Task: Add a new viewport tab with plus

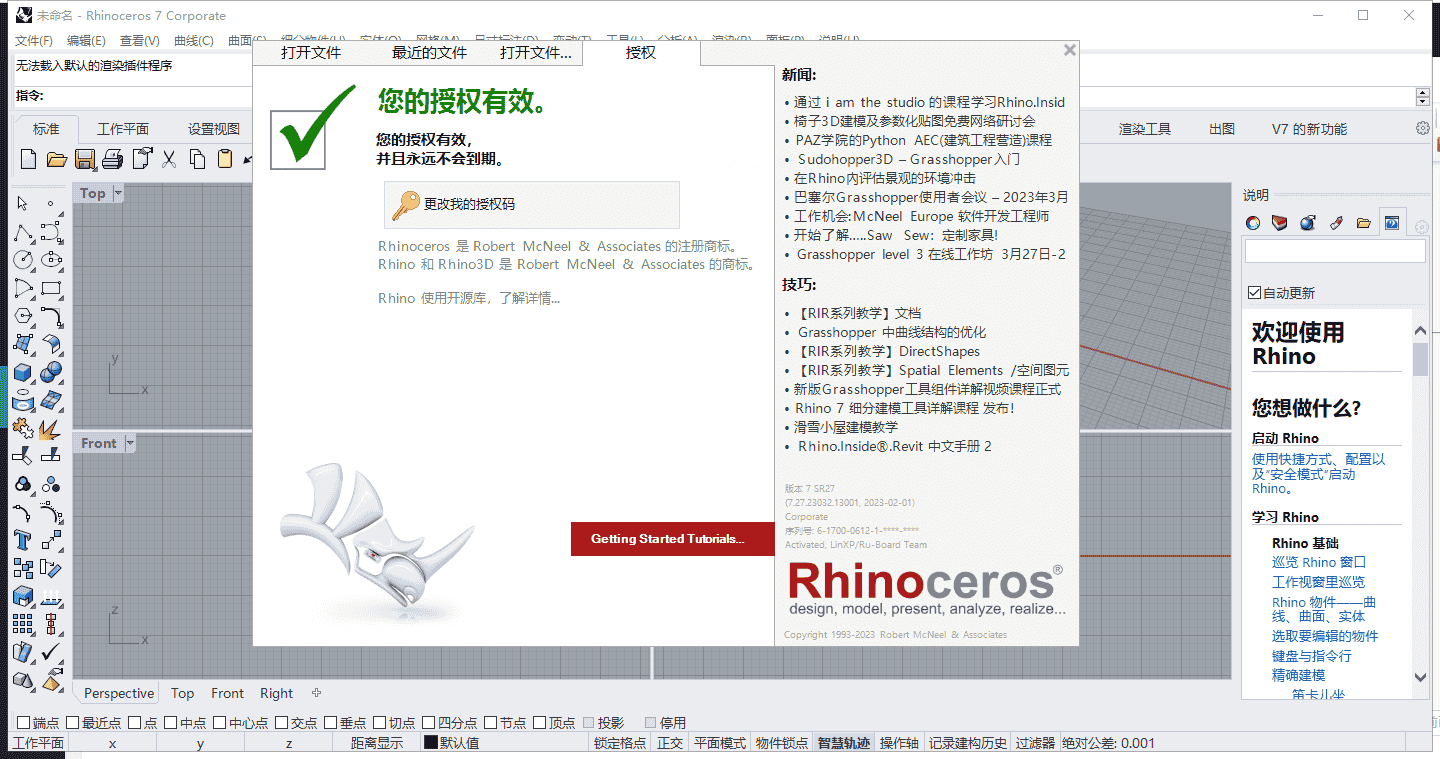Action: pyautogui.click(x=317, y=693)
